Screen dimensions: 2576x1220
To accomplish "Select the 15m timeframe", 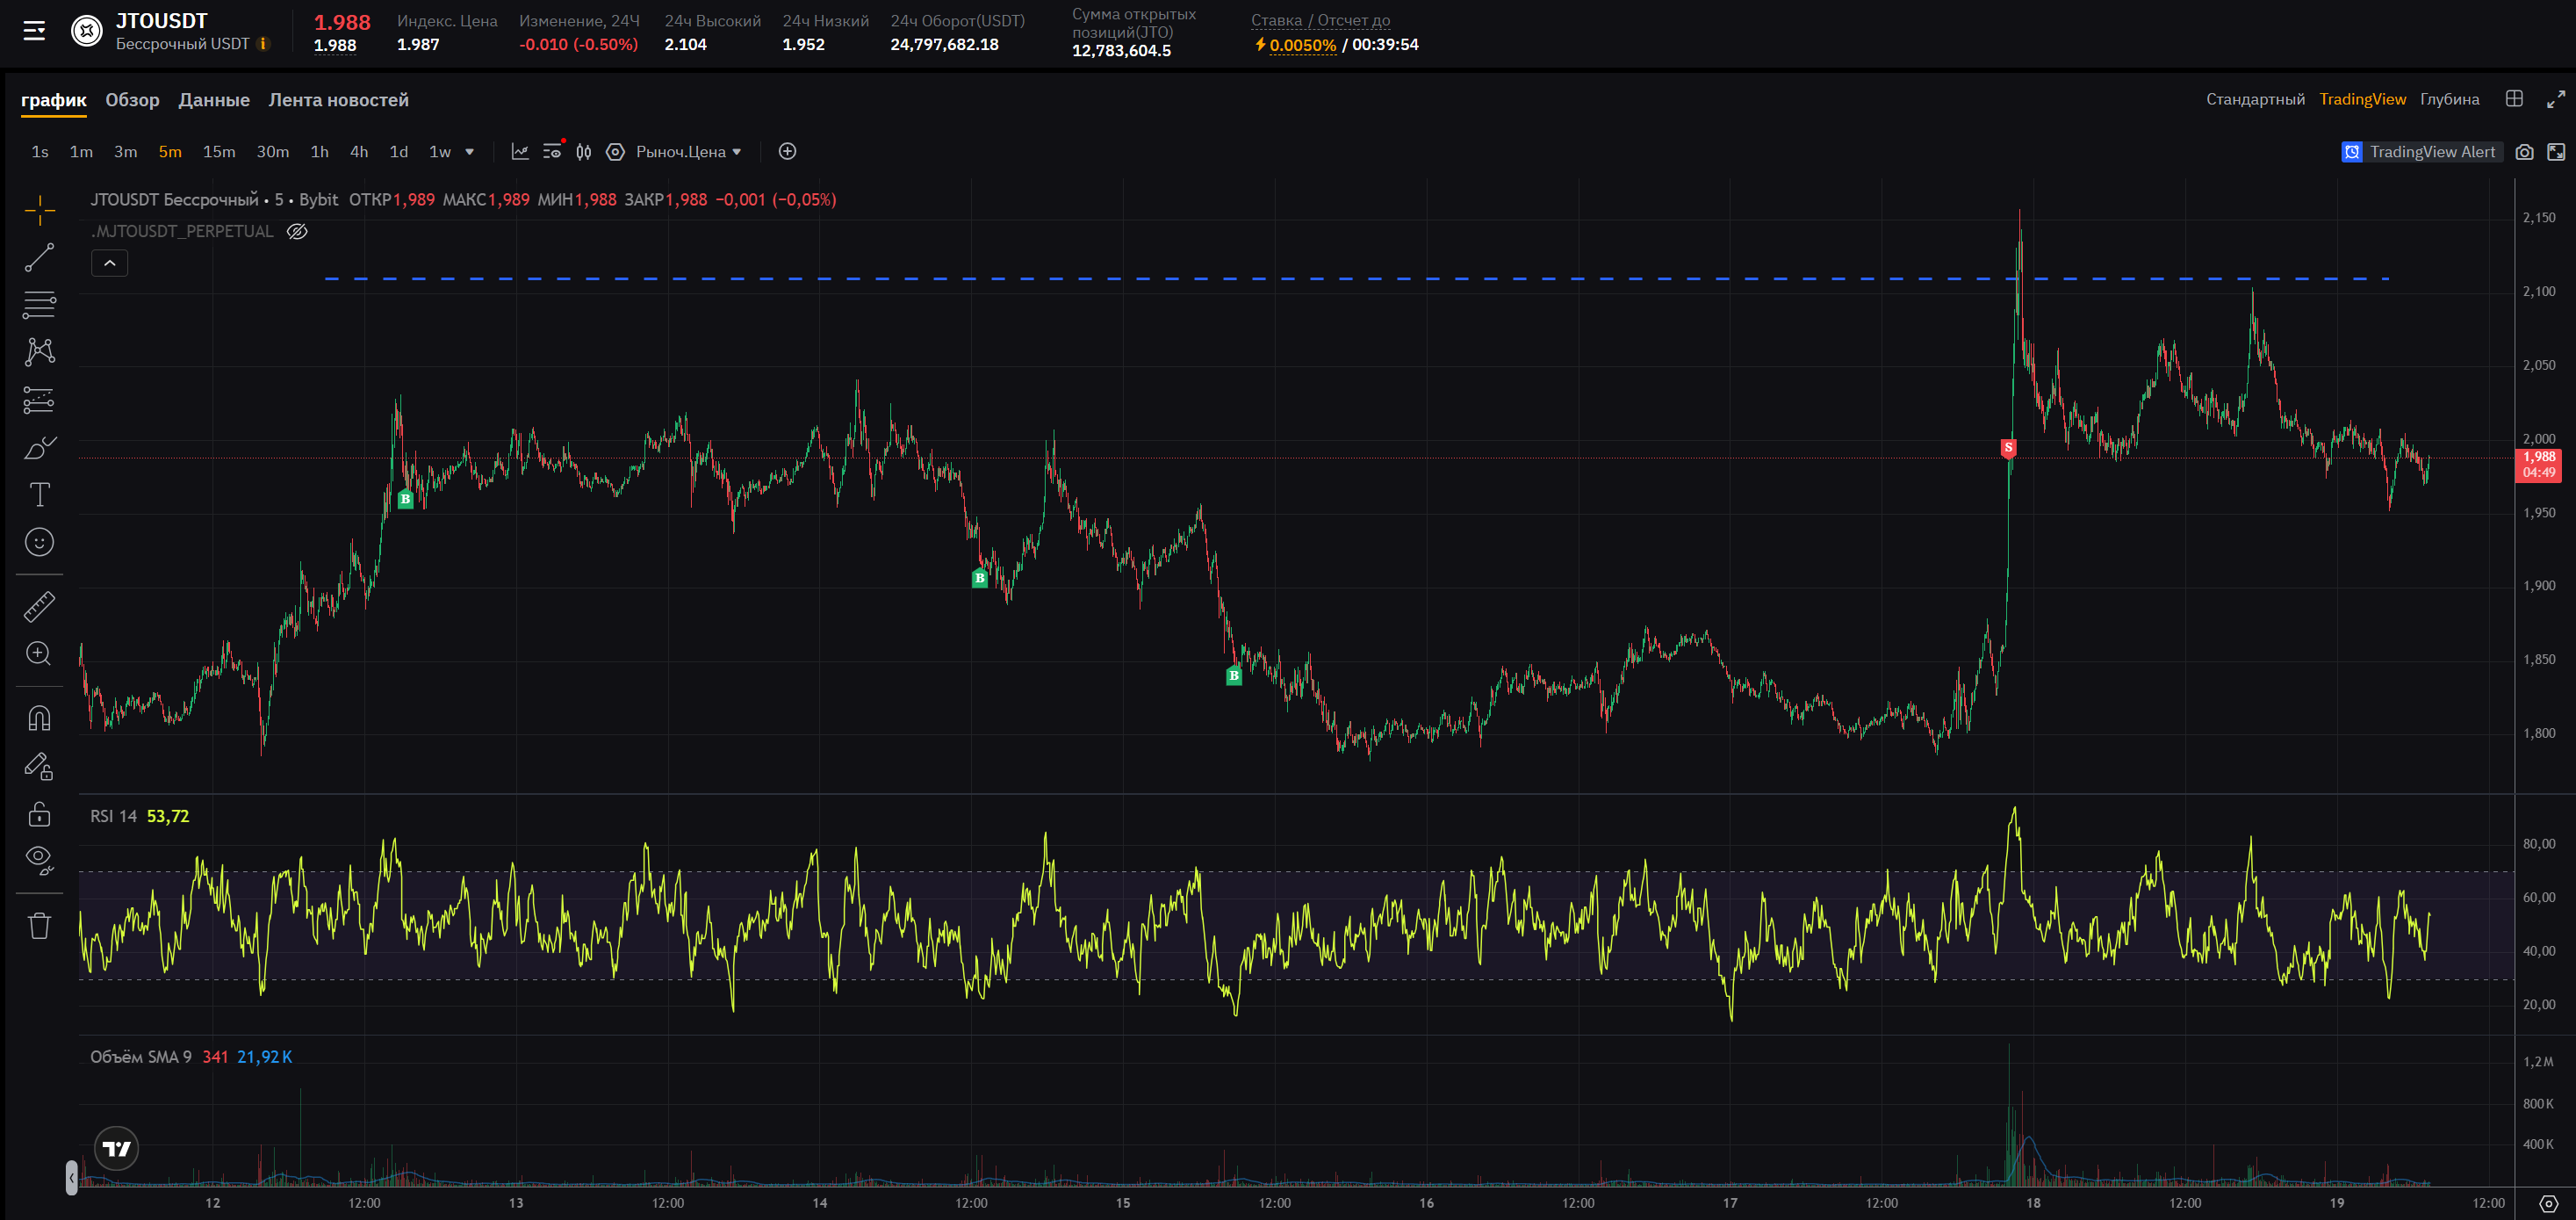I will click(x=219, y=152).
